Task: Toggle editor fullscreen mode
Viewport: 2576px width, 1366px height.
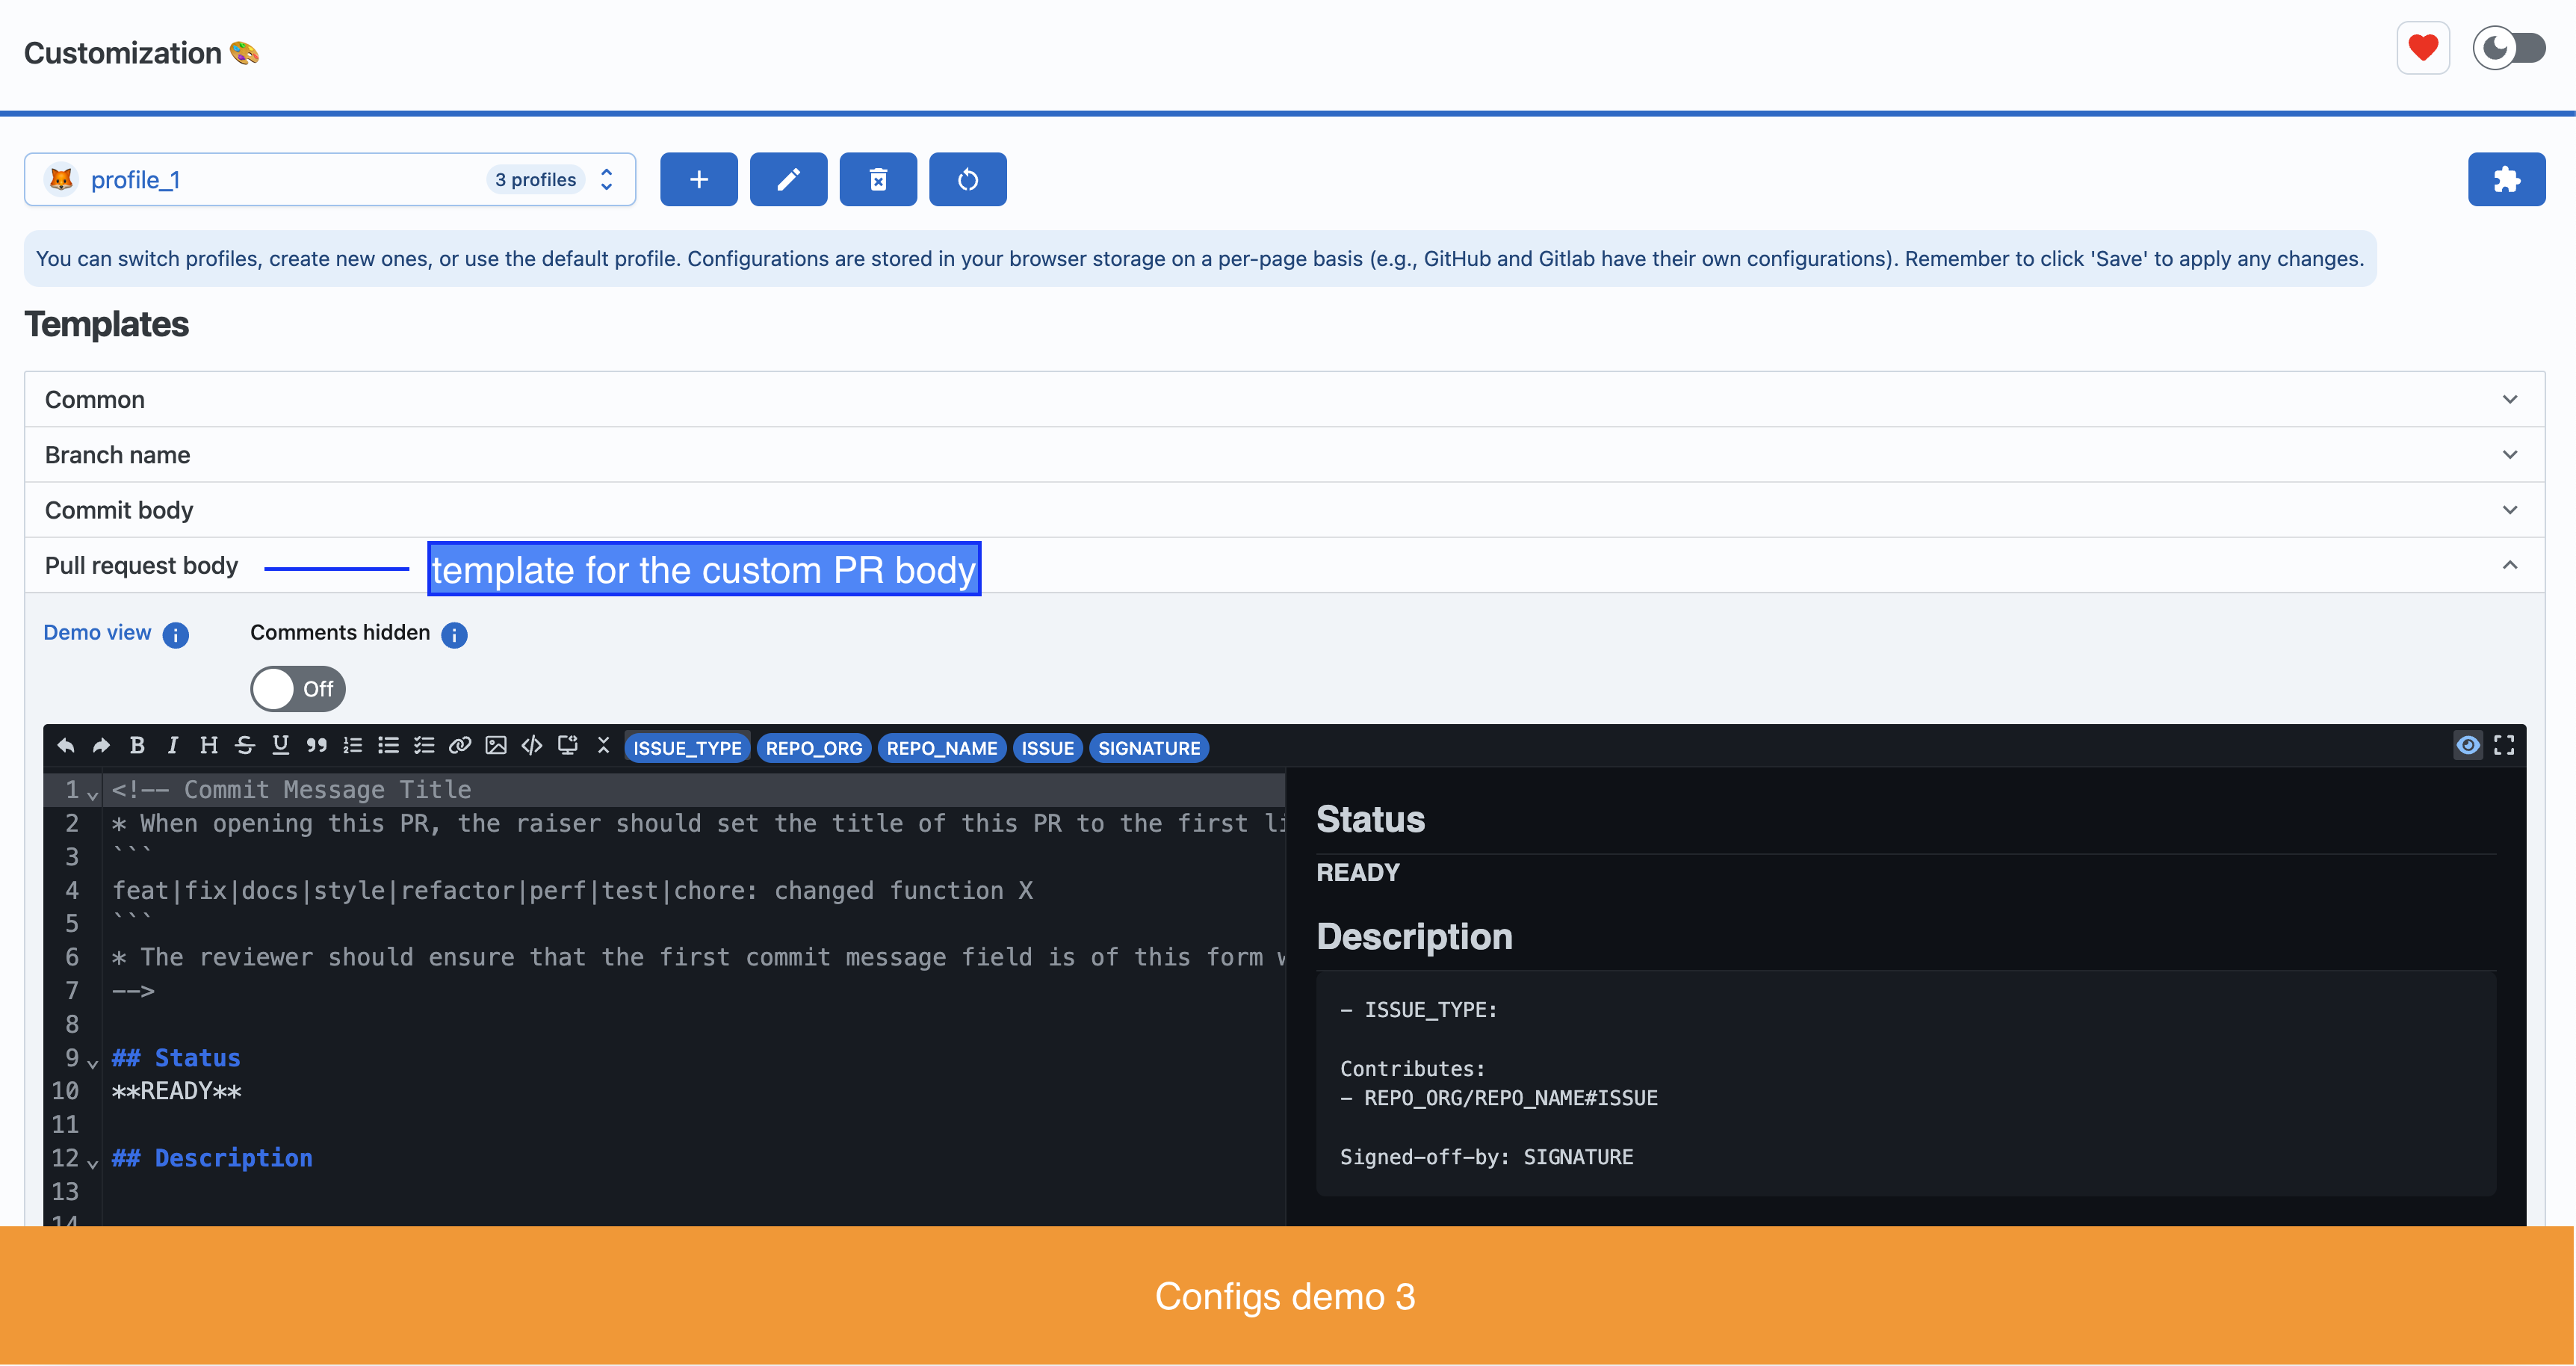Action: coord(2504,746)
